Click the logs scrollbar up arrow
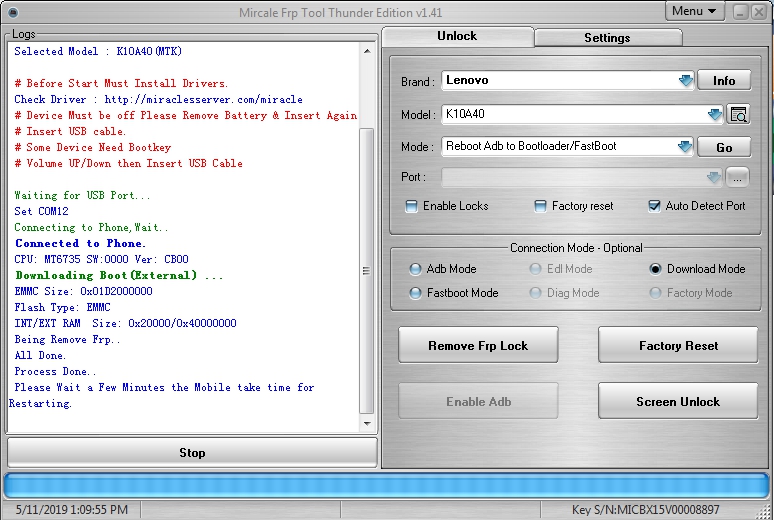Viewport: 774px width, 520px height. 367,51
